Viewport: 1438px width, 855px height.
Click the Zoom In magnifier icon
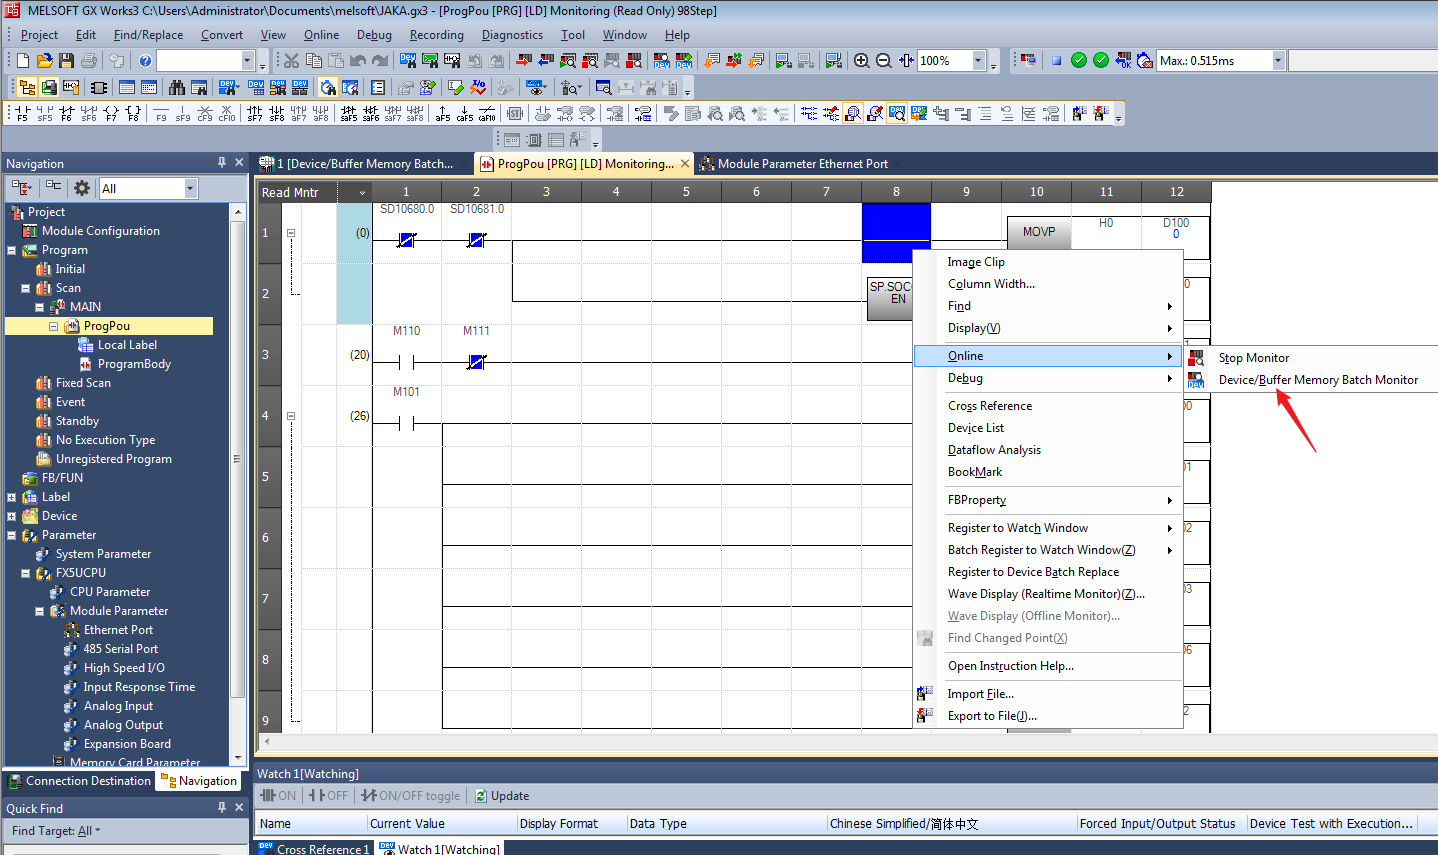861,61
